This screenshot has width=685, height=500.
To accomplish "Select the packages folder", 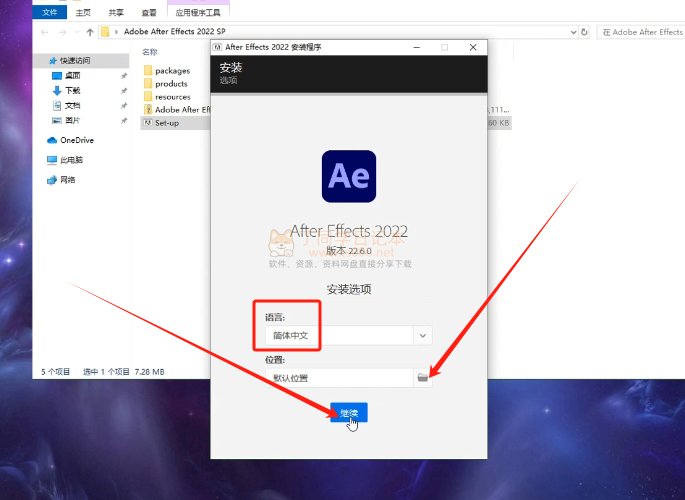I will click(x=173, y=71).
